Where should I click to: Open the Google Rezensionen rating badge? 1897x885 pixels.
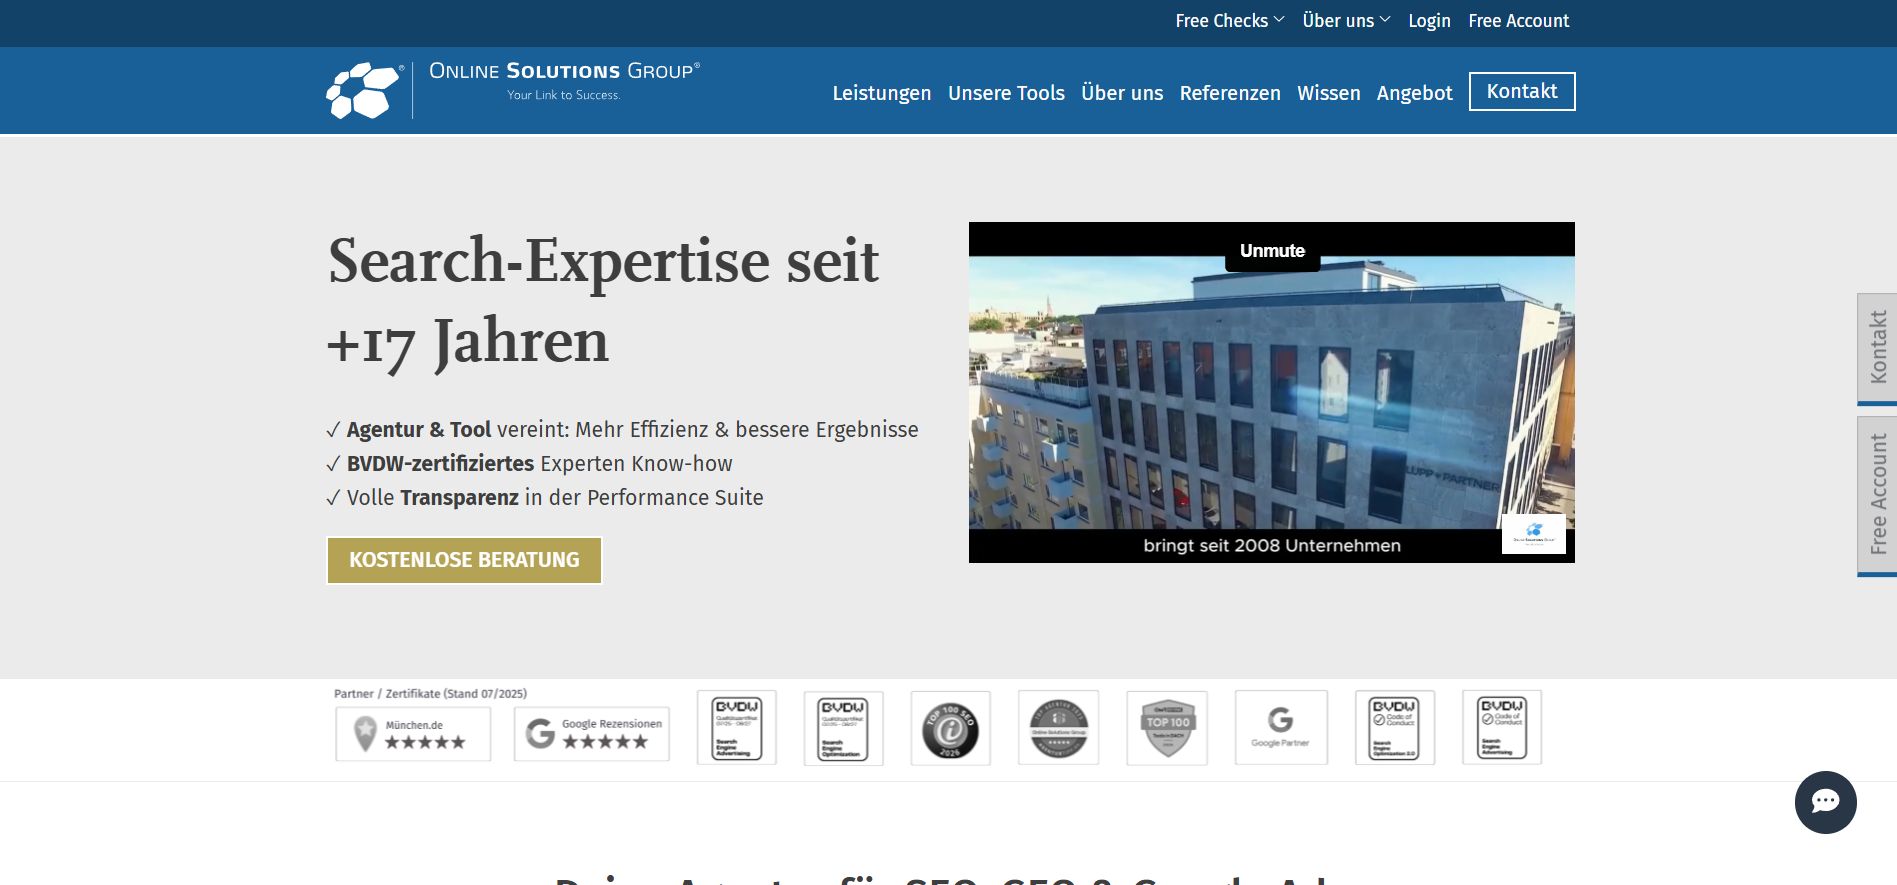point(592,734)
